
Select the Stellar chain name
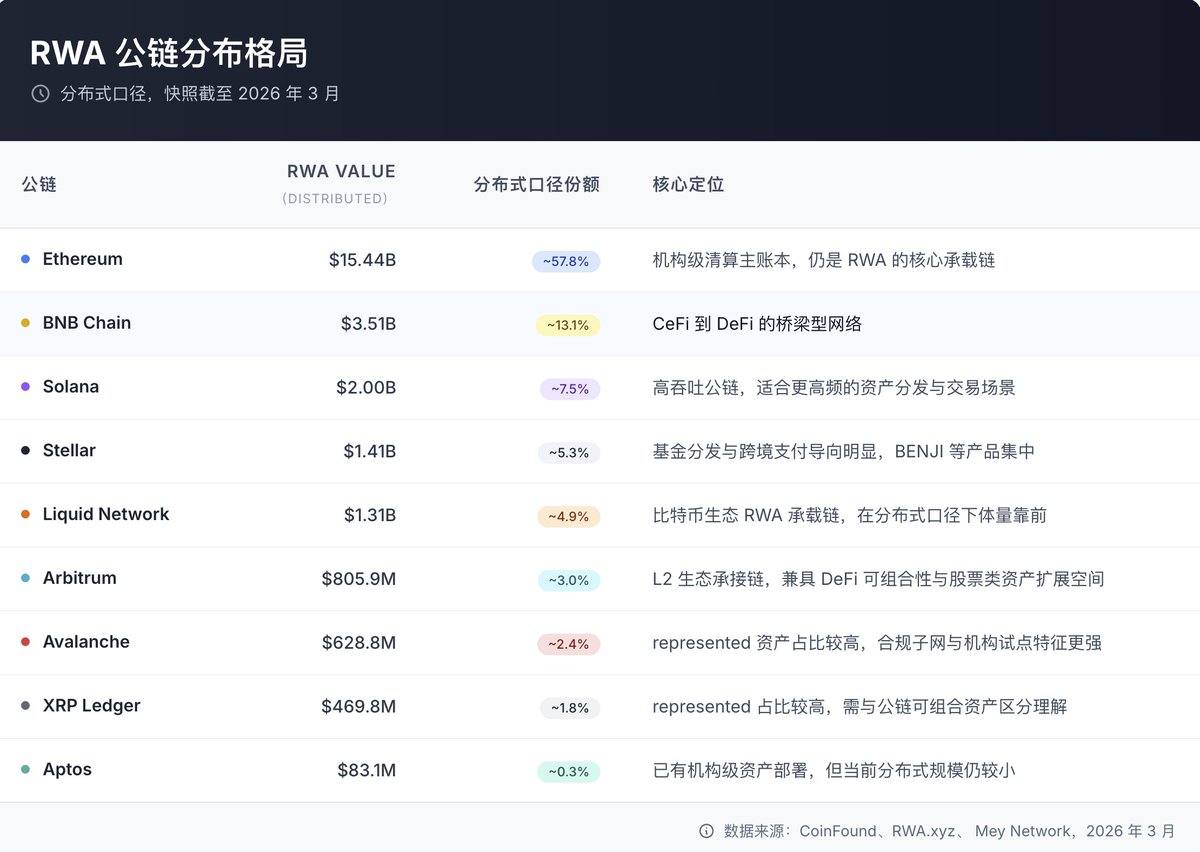coord(69,451)
